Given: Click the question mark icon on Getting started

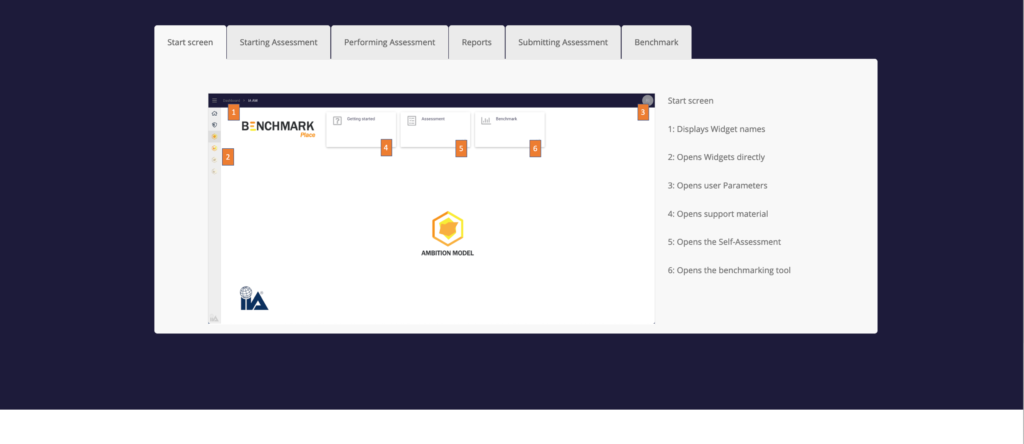Looking at the screenshot, I should coord(338,121).
